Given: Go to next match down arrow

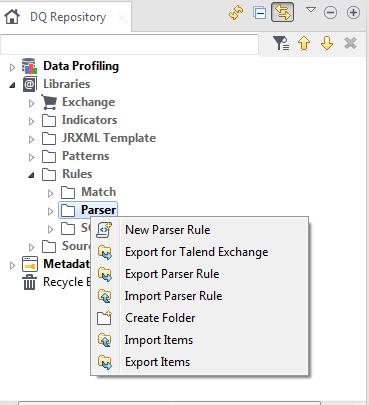Looking at the screenshot, I should point(327,43).
